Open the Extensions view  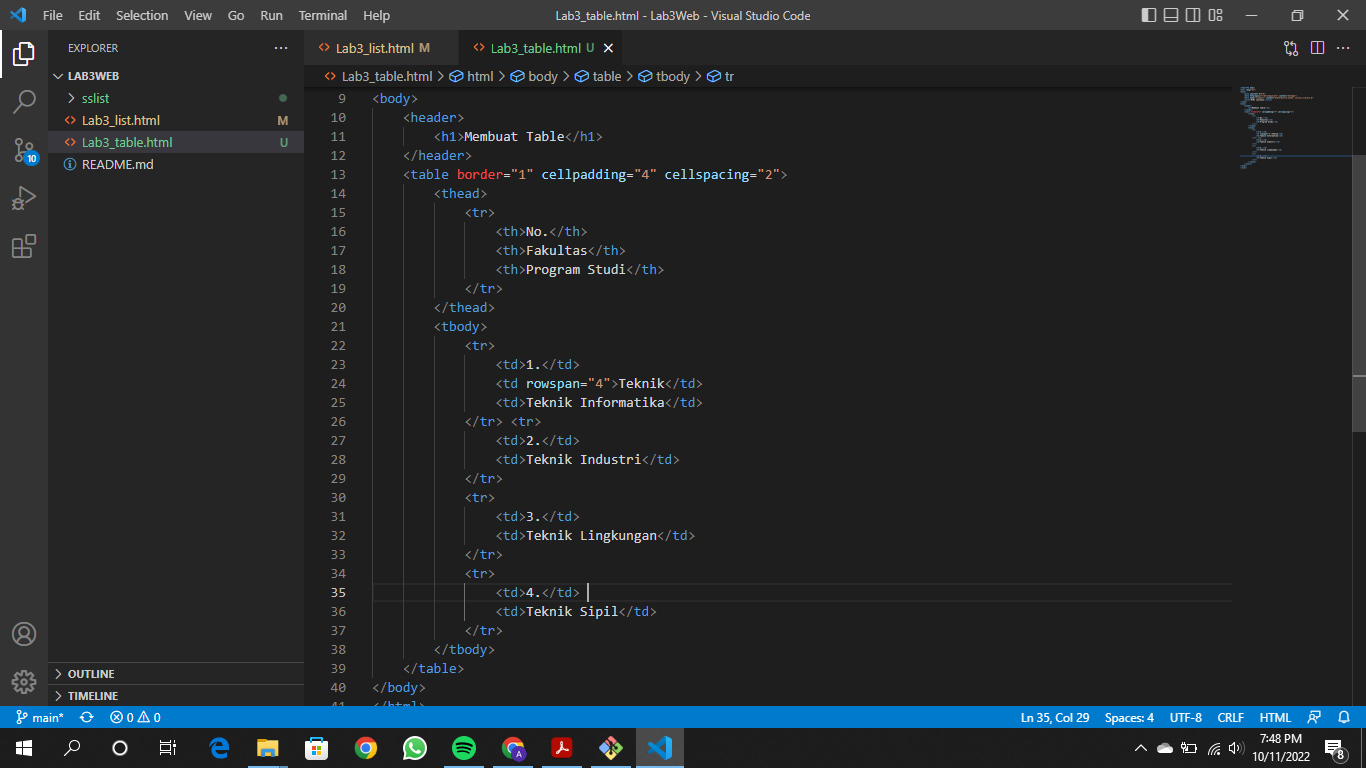coord(24,246)
